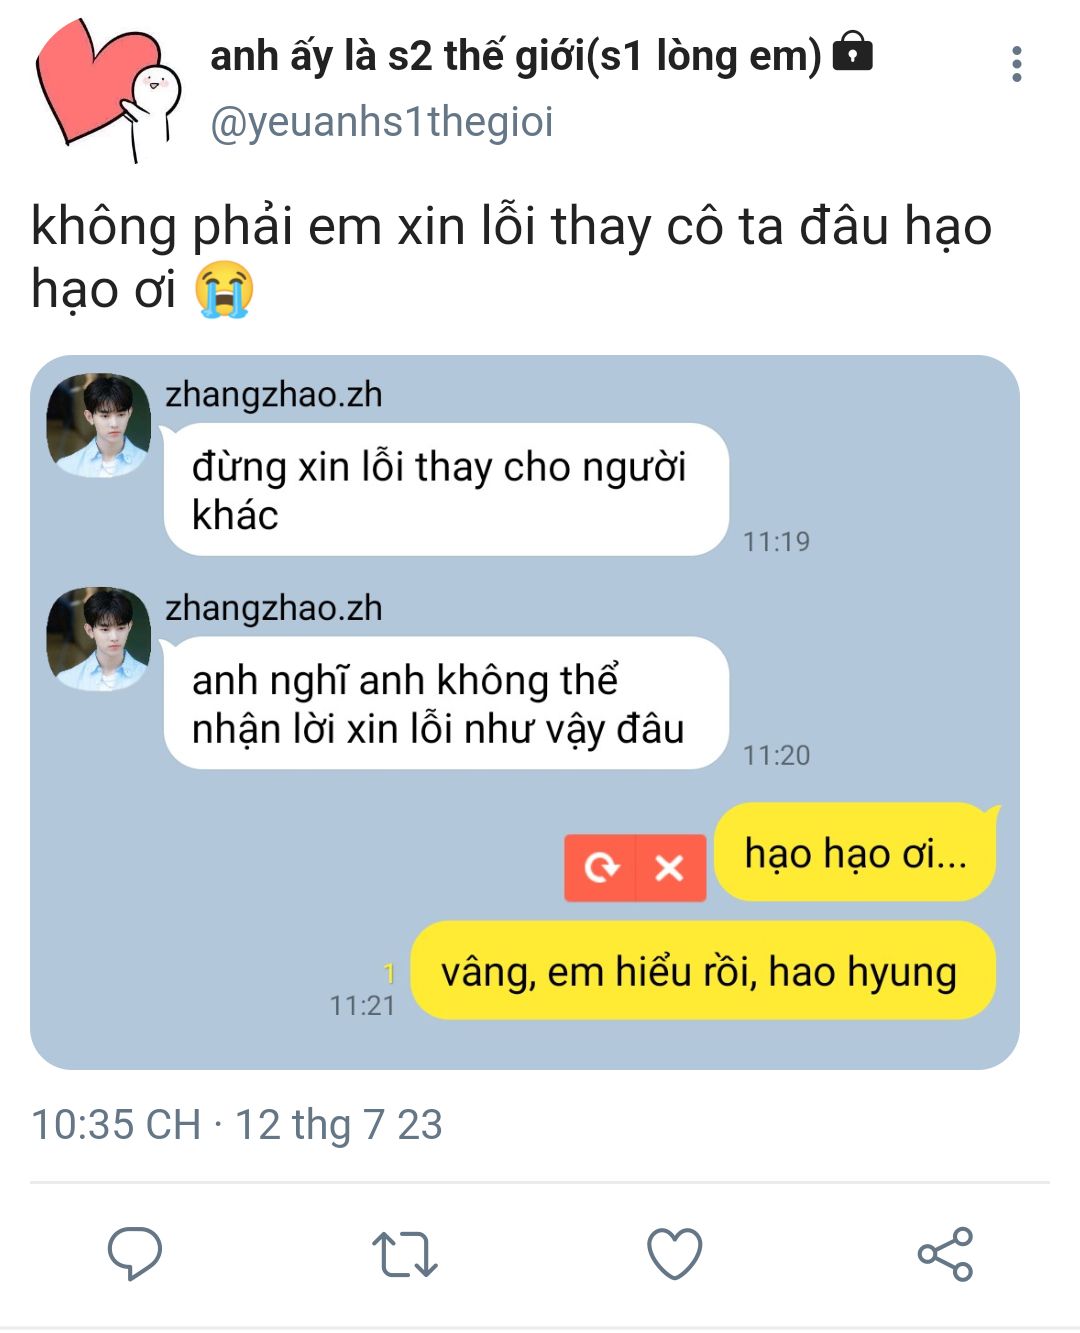1080x1333 pixels.
Task: Tap the 'vâng, em hiểu rồi, hao hyung' bubble
Action: pyautogui.click(x=702, y=971)
